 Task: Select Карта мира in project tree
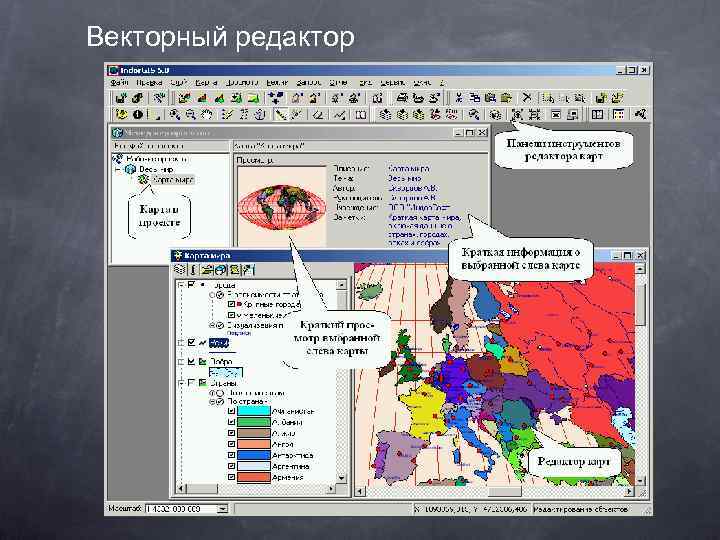pos(173,180)
